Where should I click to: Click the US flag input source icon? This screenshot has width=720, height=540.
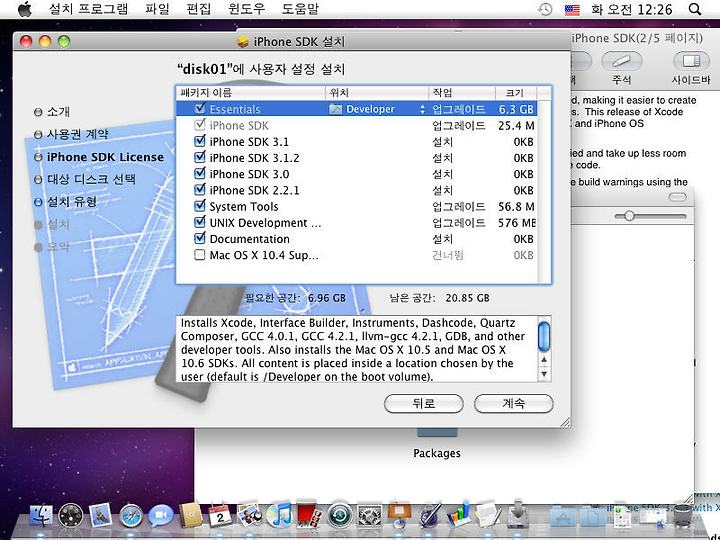(572, 9)
